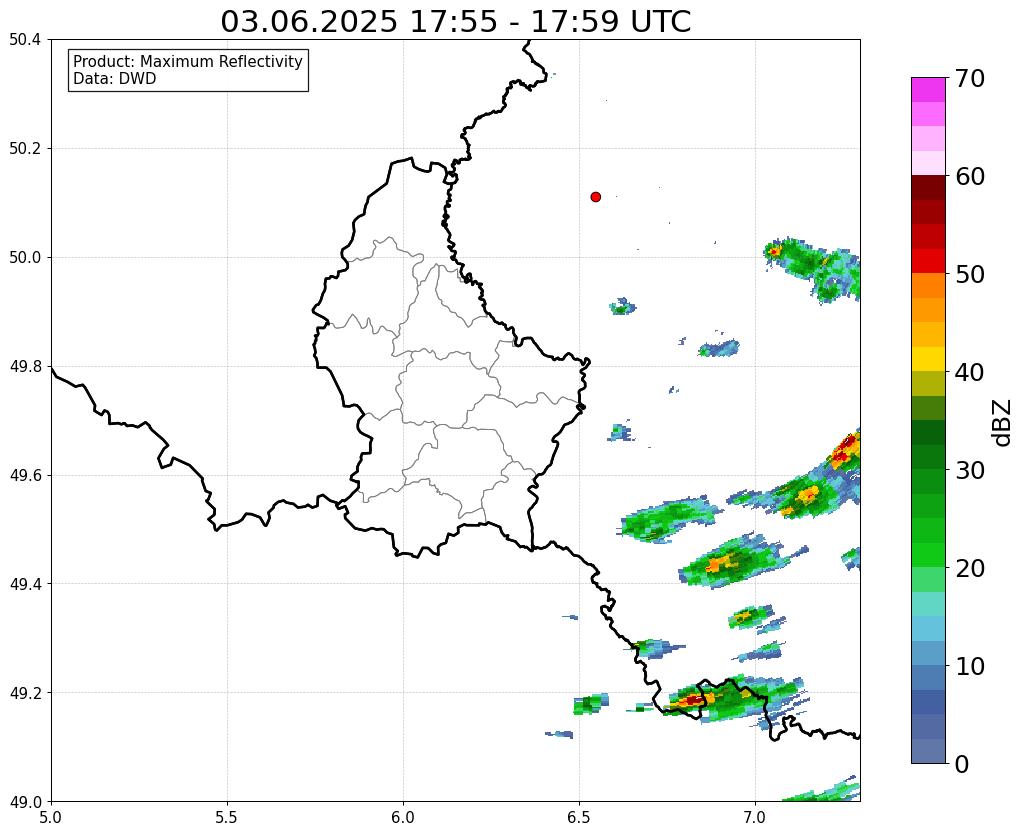Click the 'dBZ' colorbar unit label

[1003, 422]
